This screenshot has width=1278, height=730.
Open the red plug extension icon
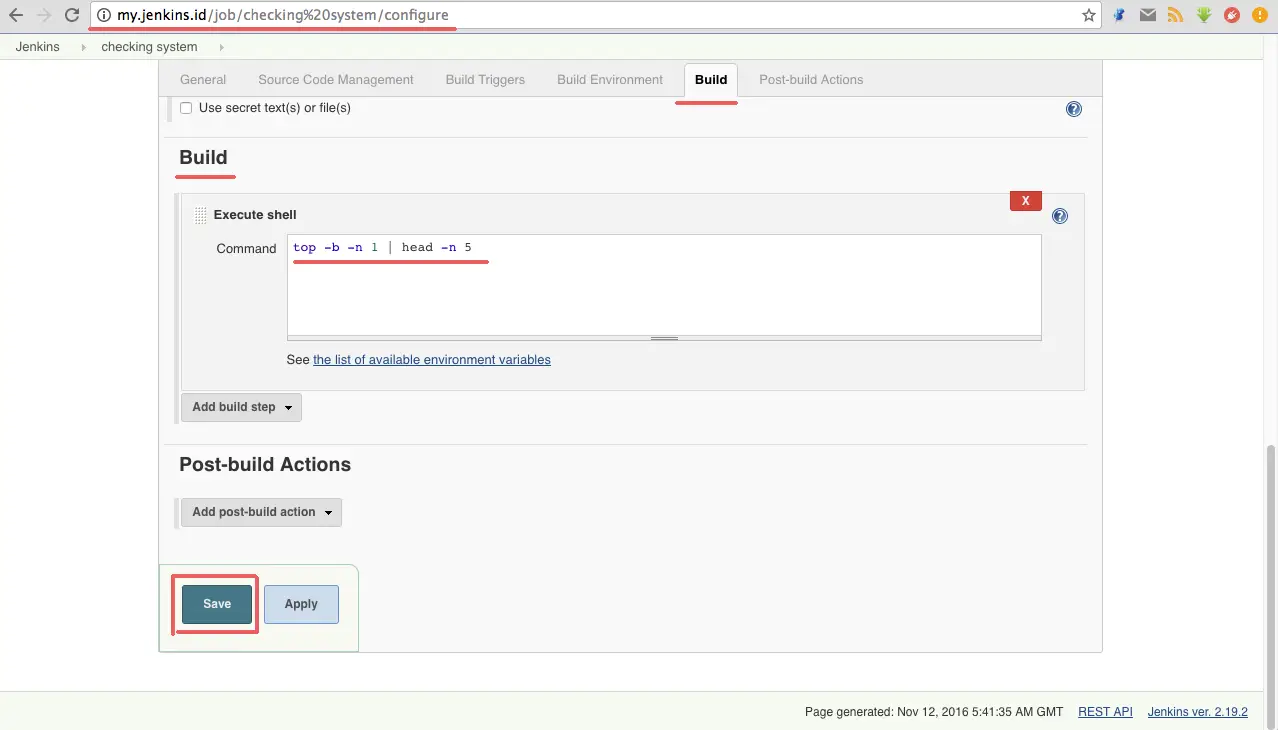click(x=1232, y=15)
